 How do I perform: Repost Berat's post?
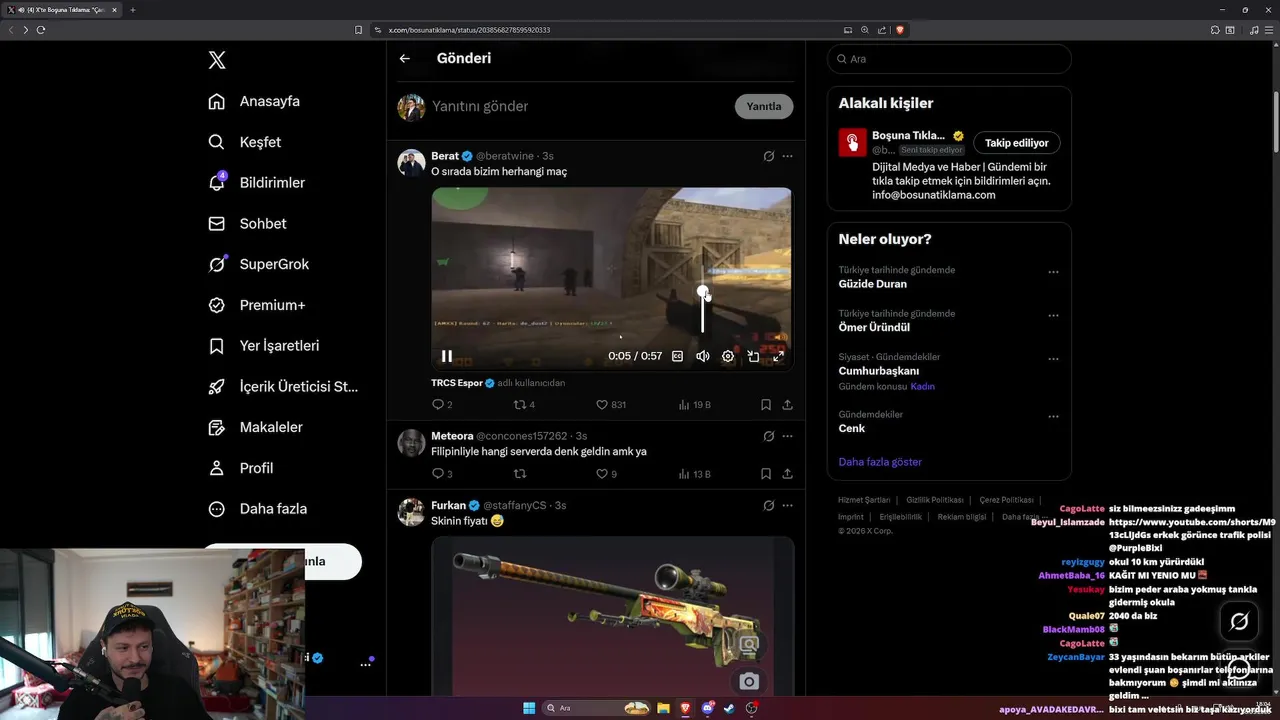(x=523, y=405)
